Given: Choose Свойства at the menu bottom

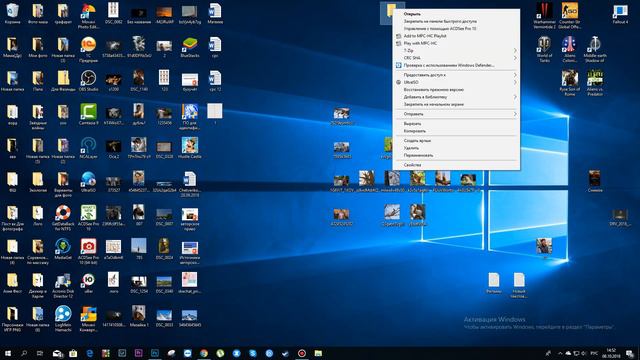Looking at the screenshot, I should pyautogui.click(x=456, y=165).
